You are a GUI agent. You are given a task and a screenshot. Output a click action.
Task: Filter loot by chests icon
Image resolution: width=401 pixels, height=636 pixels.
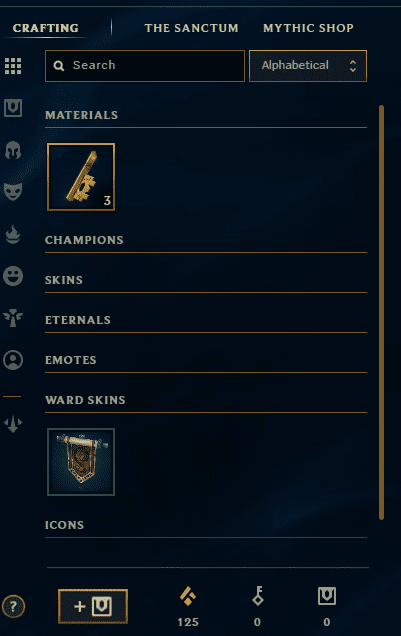point(13,108)
